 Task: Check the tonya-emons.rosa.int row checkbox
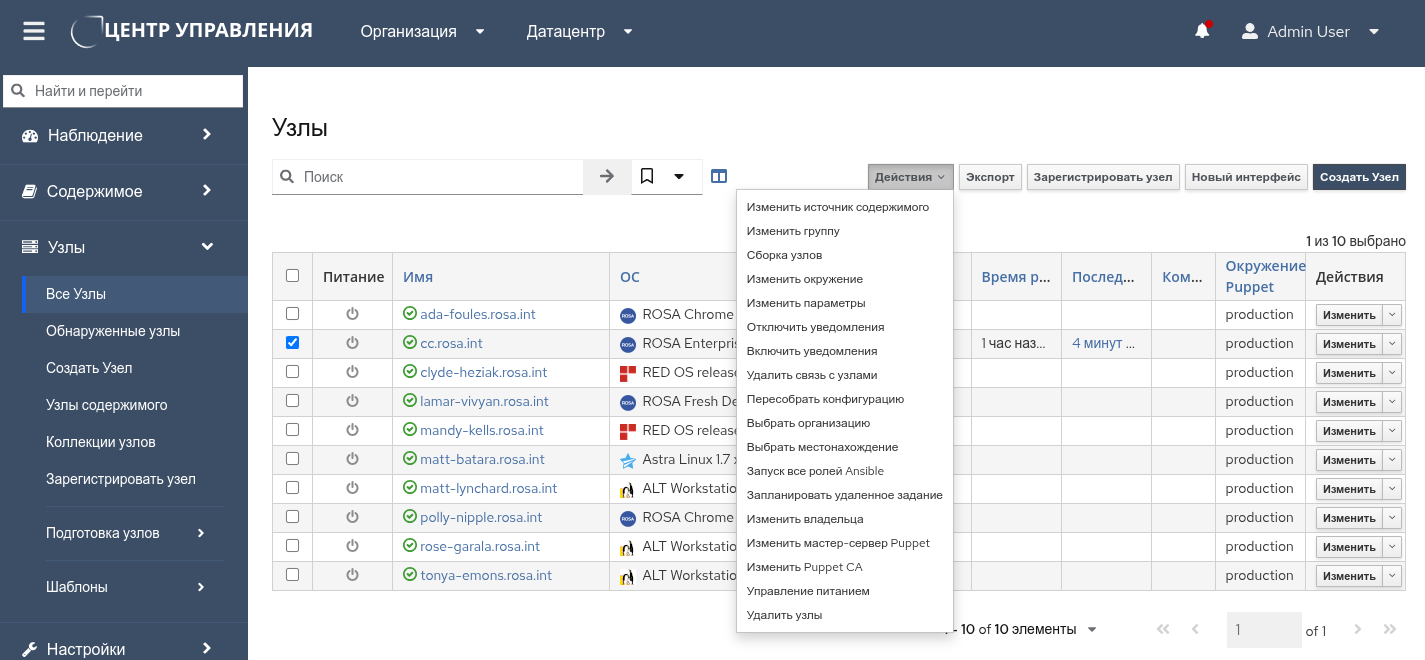tap(292, 575)
